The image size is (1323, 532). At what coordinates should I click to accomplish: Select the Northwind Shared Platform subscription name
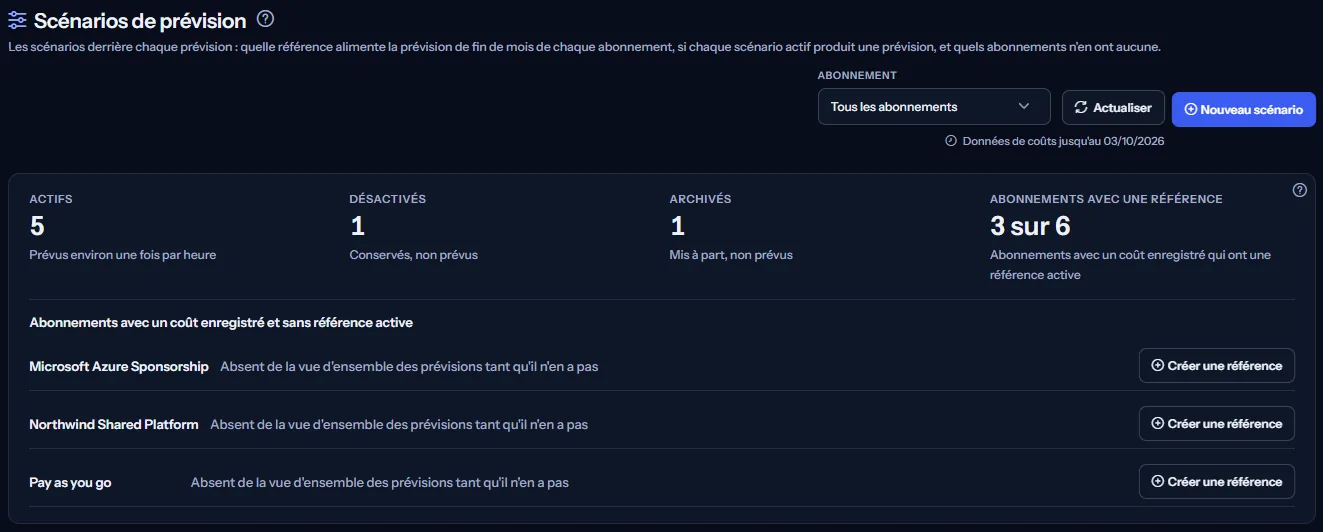[114, 425]
